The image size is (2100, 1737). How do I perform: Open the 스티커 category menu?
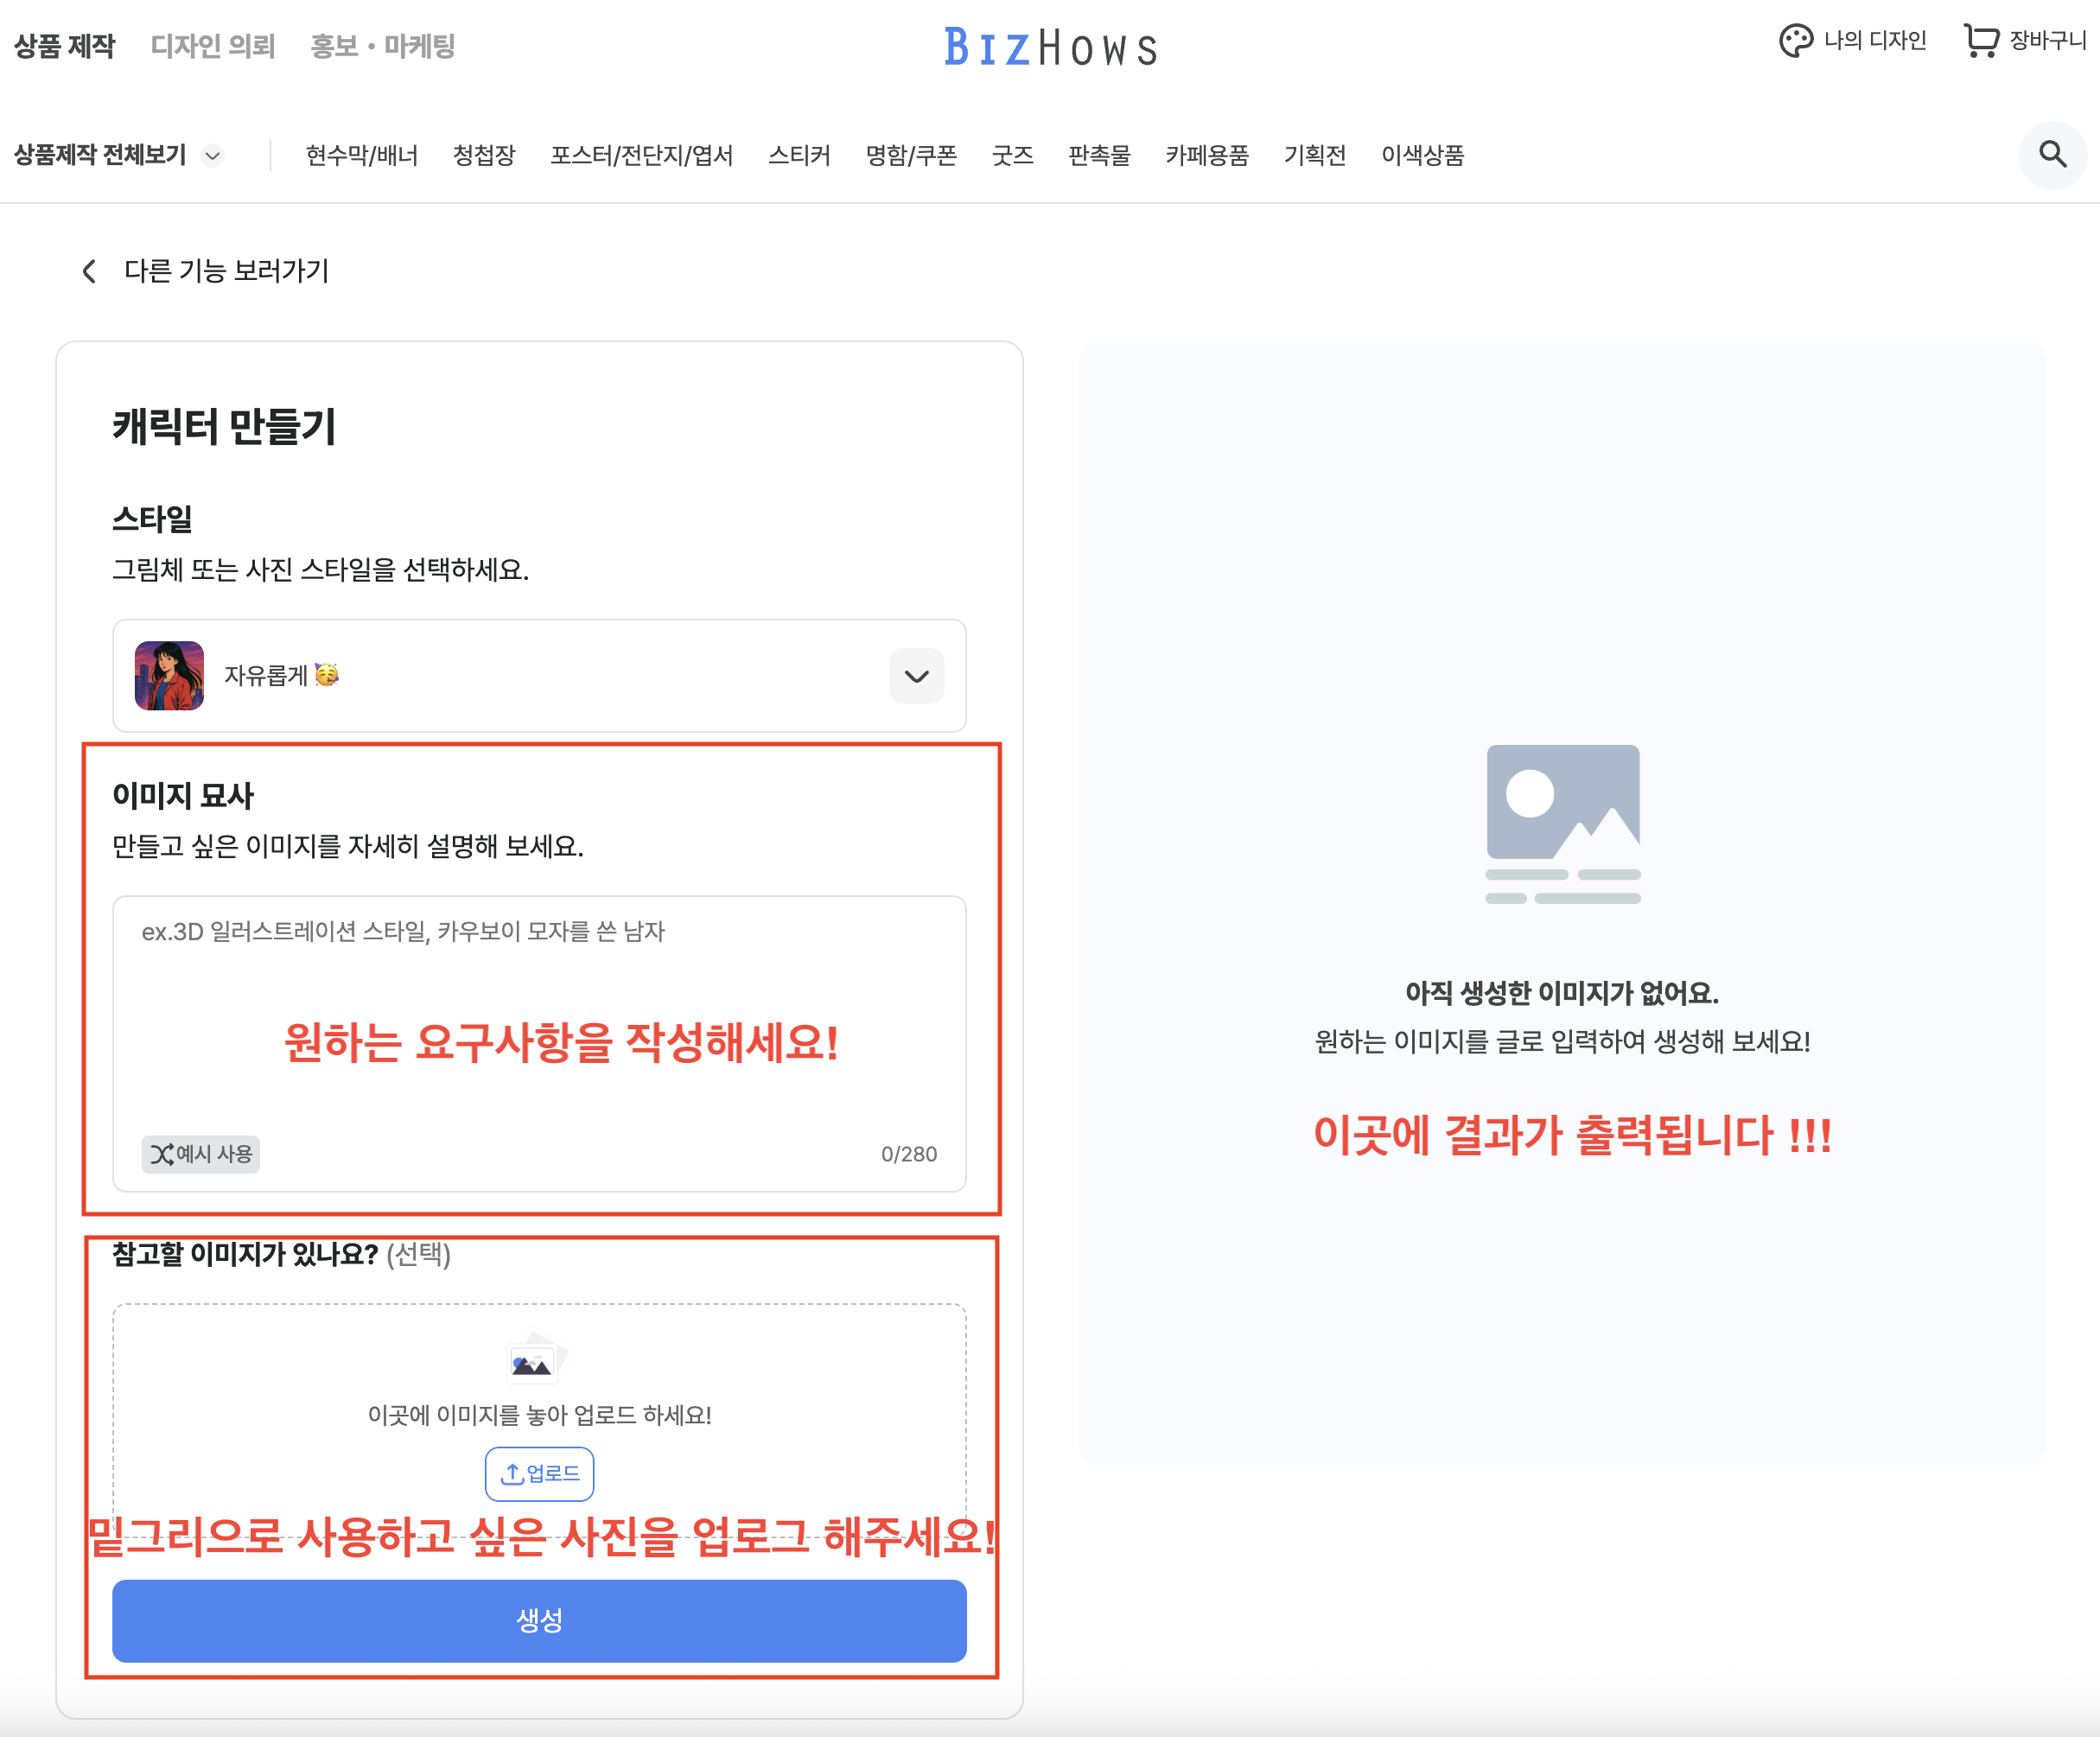coord(799,155)
